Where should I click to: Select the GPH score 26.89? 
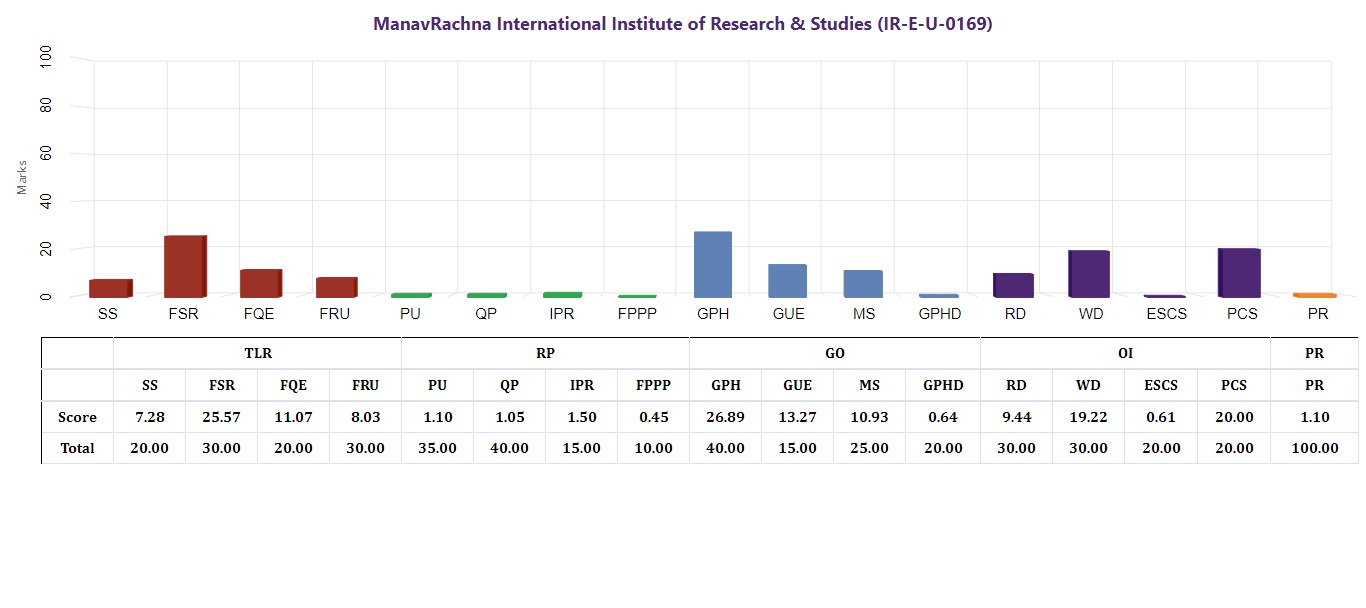point(726,417)
